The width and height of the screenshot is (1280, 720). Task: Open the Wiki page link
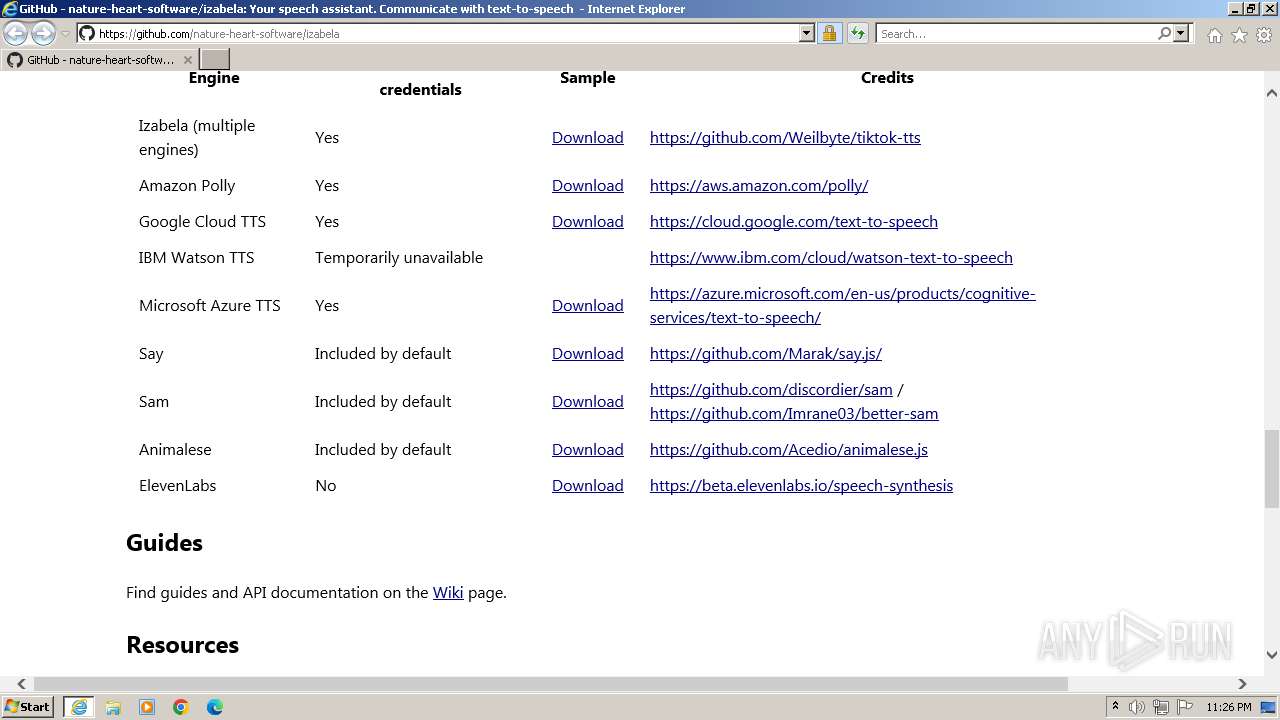(x=448, y=592)
